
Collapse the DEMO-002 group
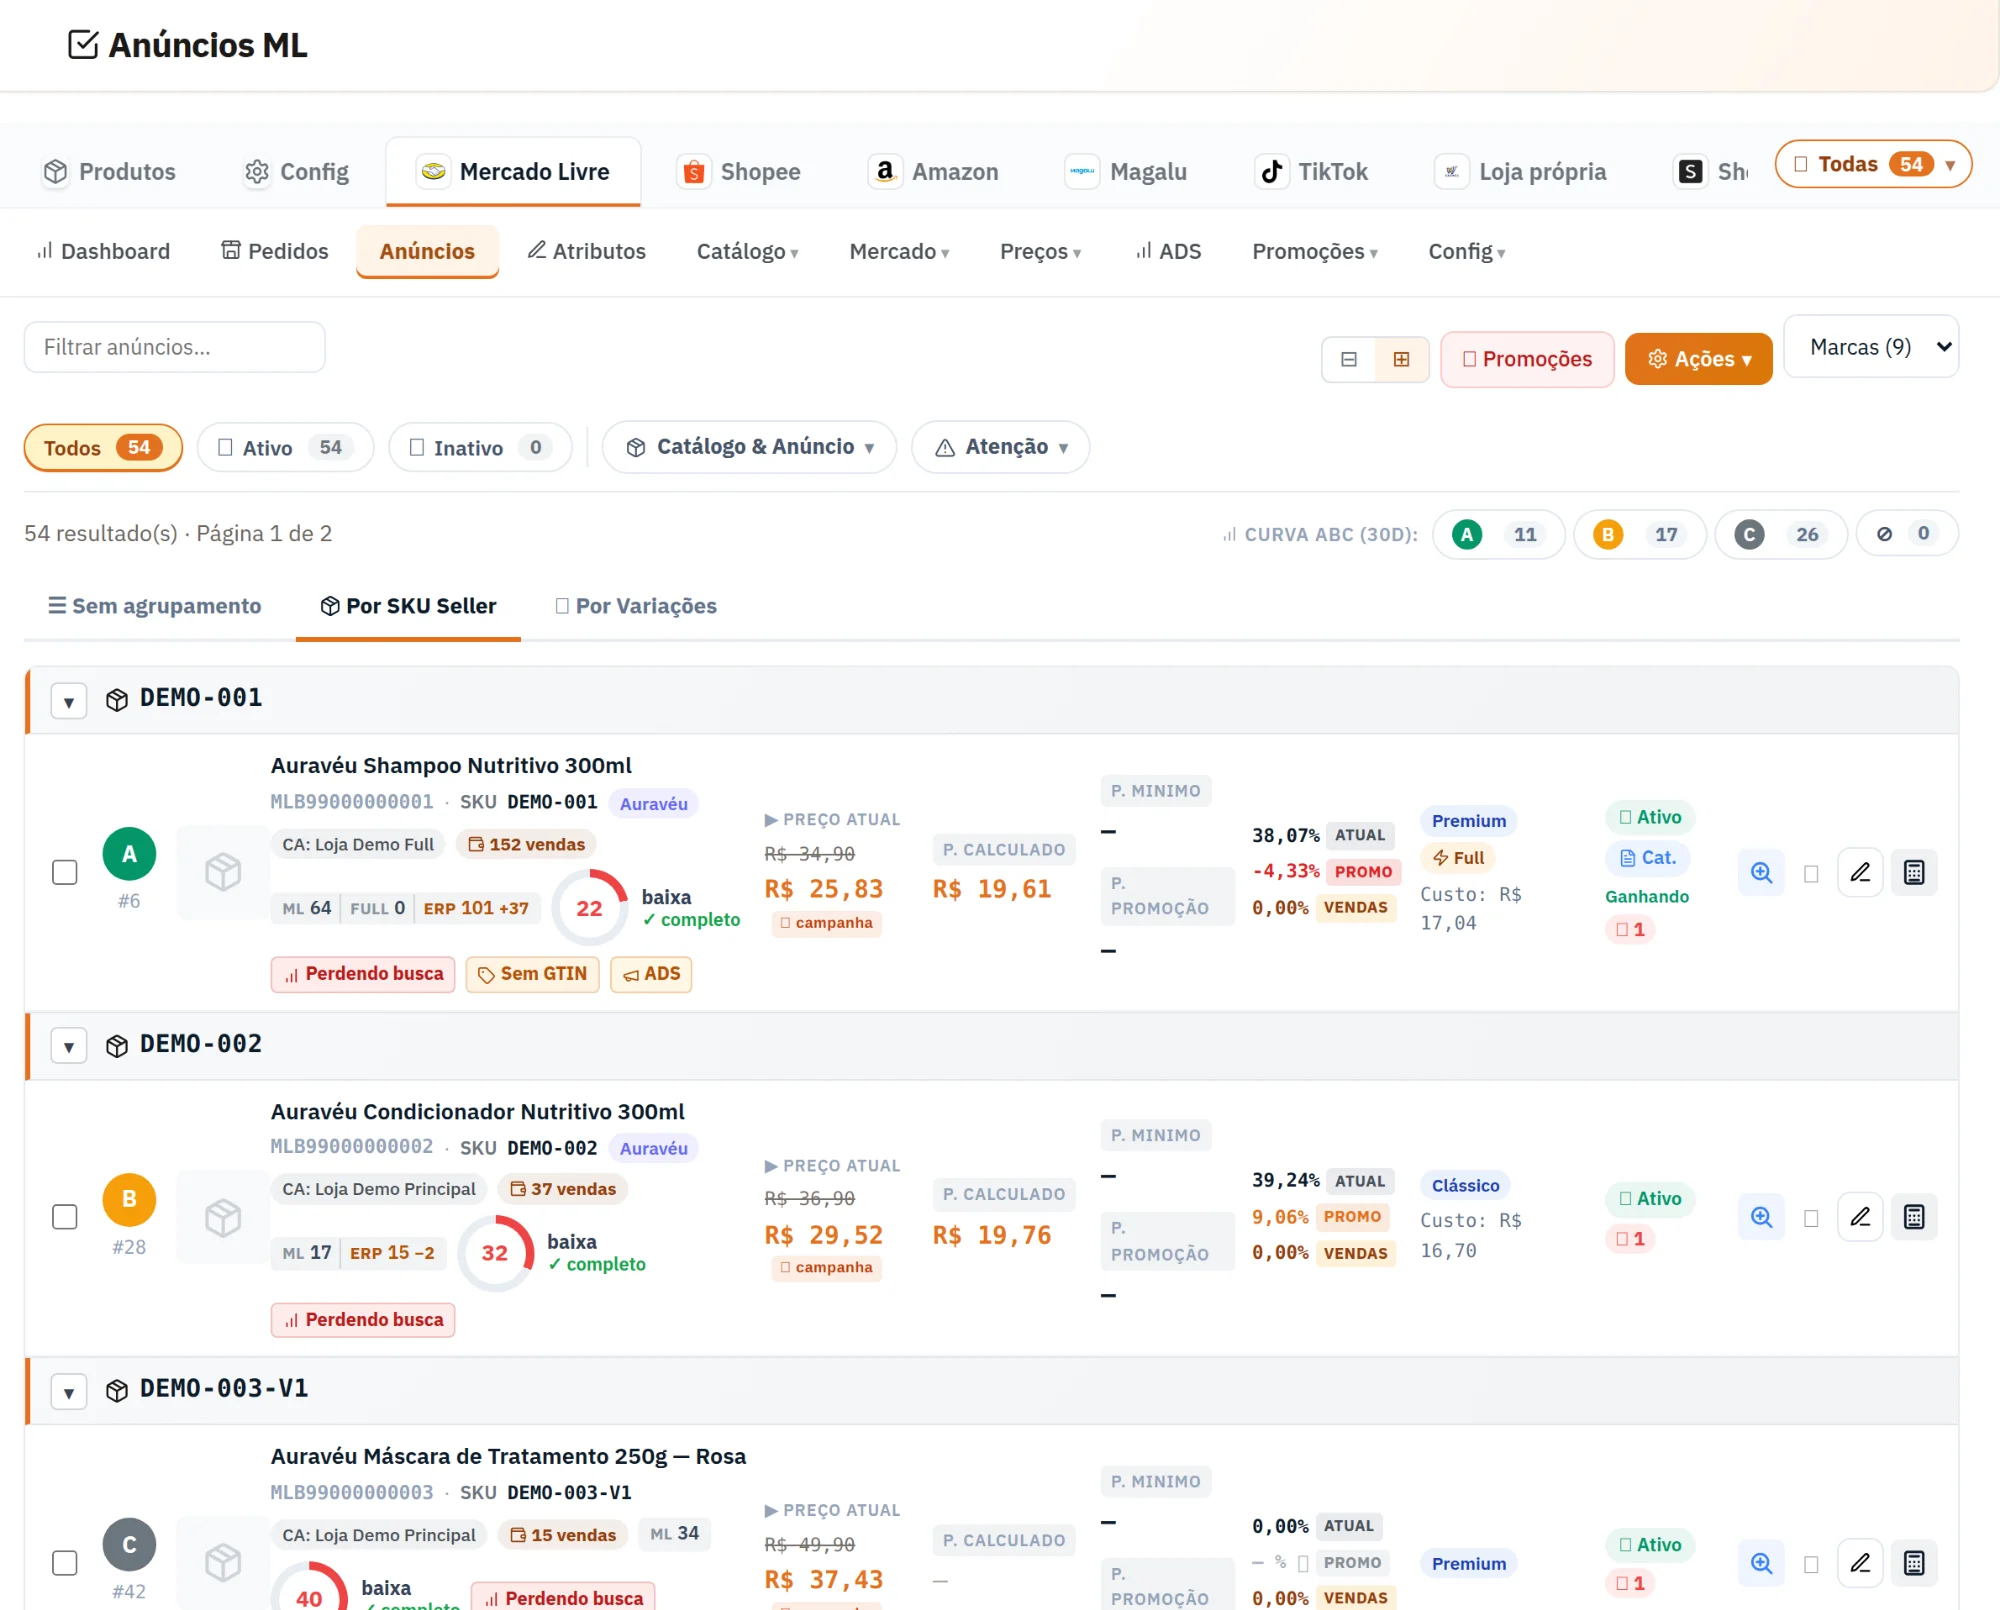[69, 1047]
